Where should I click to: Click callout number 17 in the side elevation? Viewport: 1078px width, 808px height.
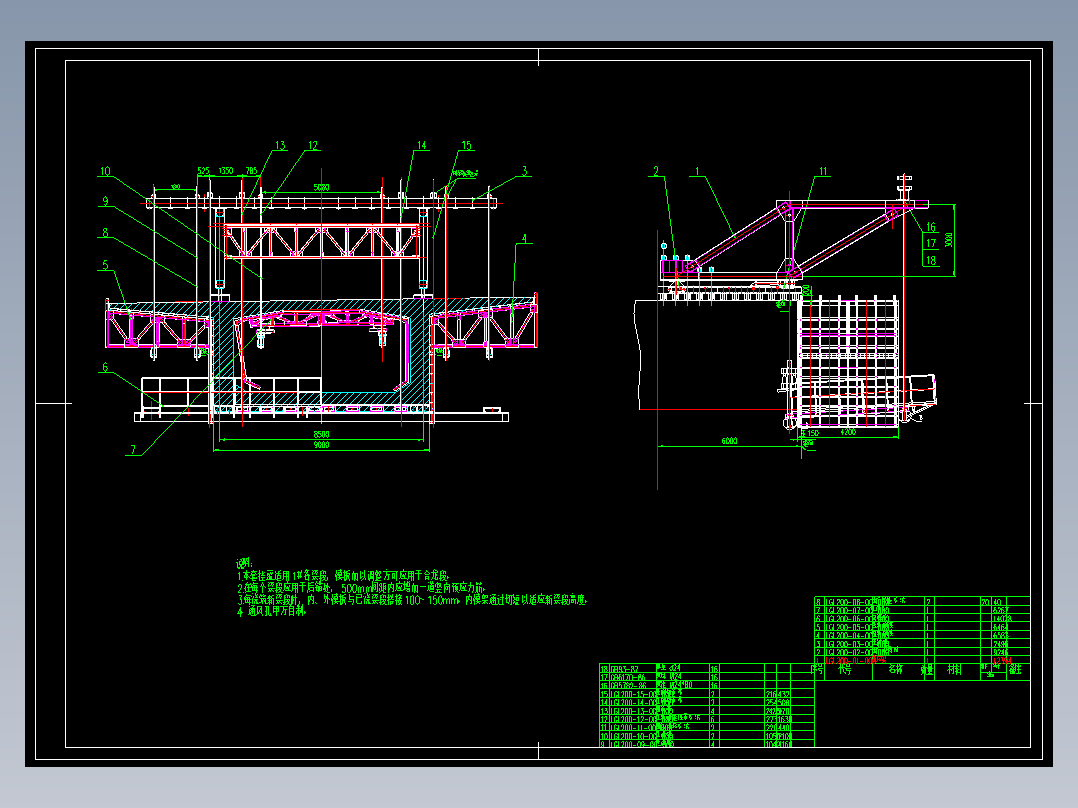point(931,243)
